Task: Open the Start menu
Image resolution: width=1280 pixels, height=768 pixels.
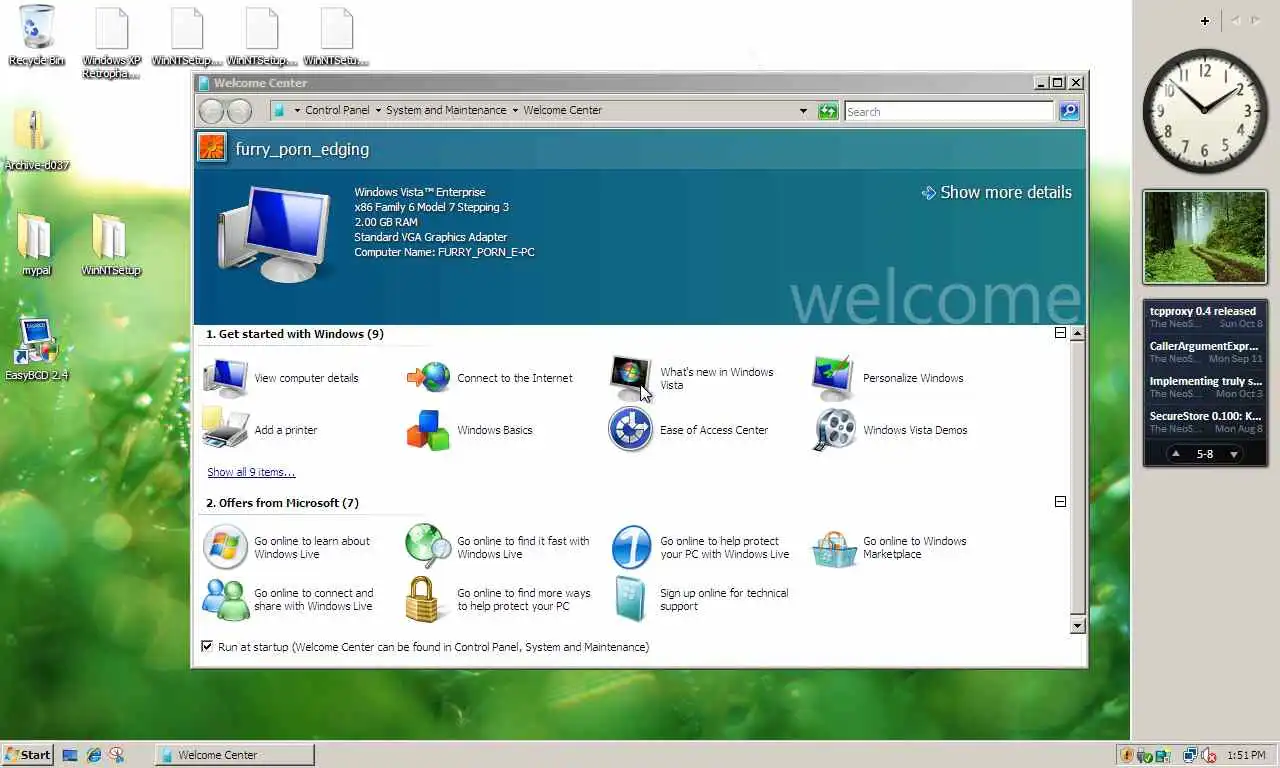Action: 27,755
